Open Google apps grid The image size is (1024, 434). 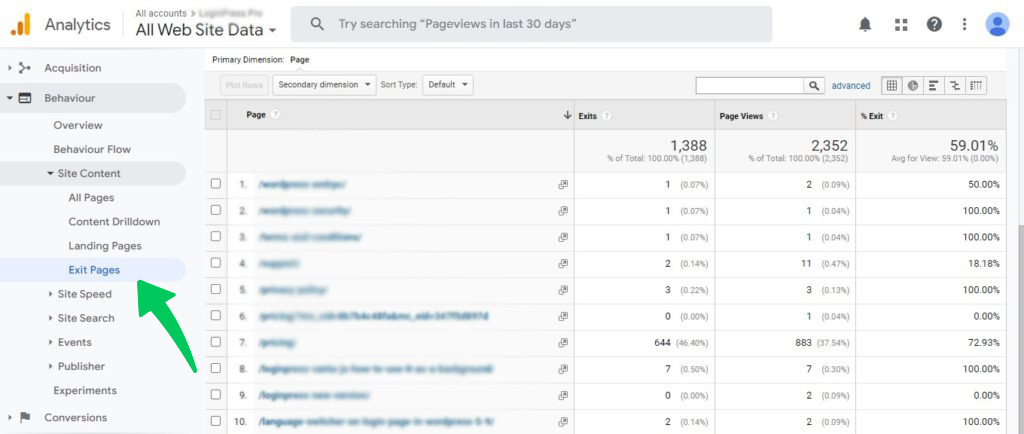901,25
